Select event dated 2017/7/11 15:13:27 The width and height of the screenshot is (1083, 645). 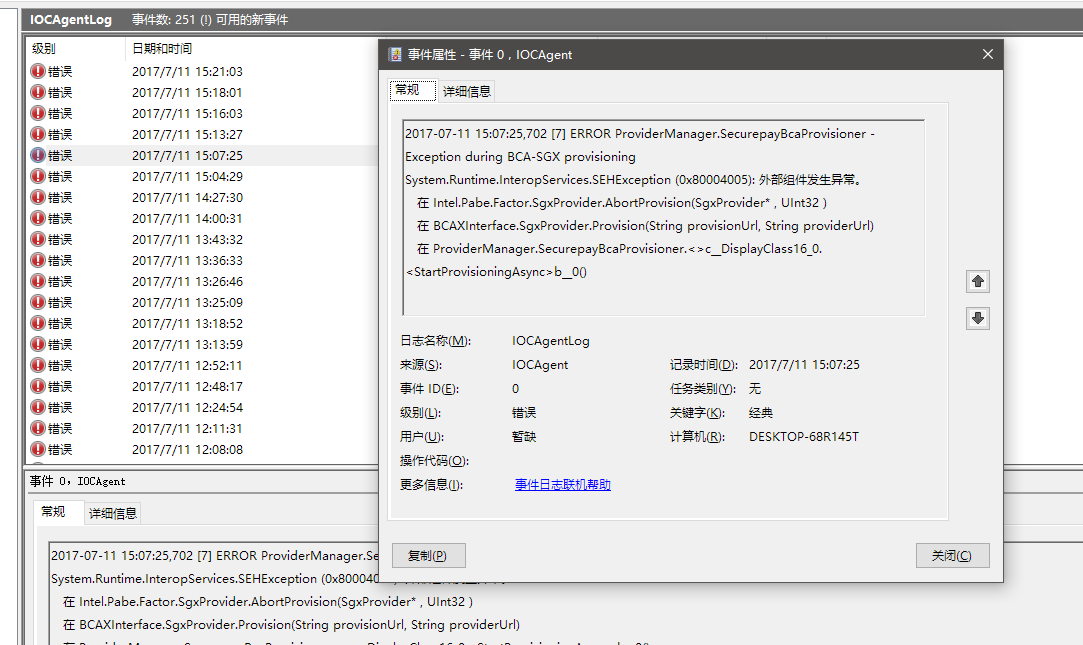pos(187,134)
